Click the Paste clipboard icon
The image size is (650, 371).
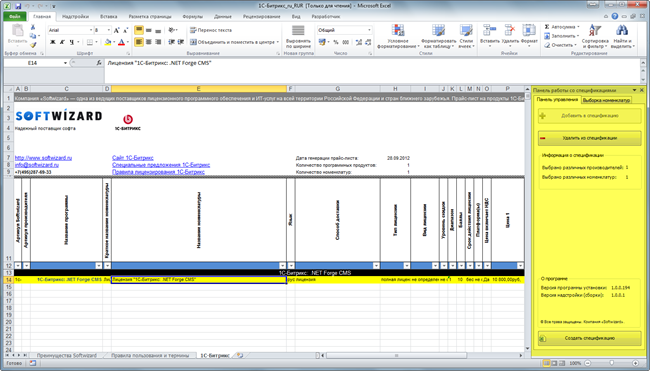coord(17,35)
